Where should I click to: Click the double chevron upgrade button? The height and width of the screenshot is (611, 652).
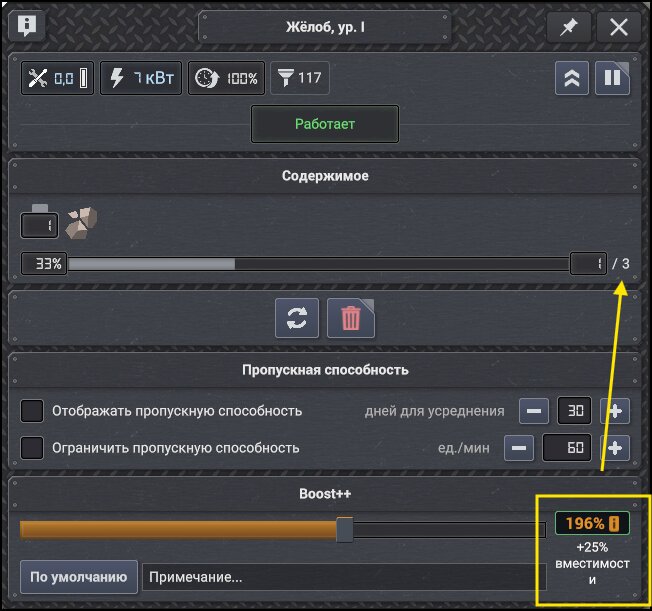572,78
